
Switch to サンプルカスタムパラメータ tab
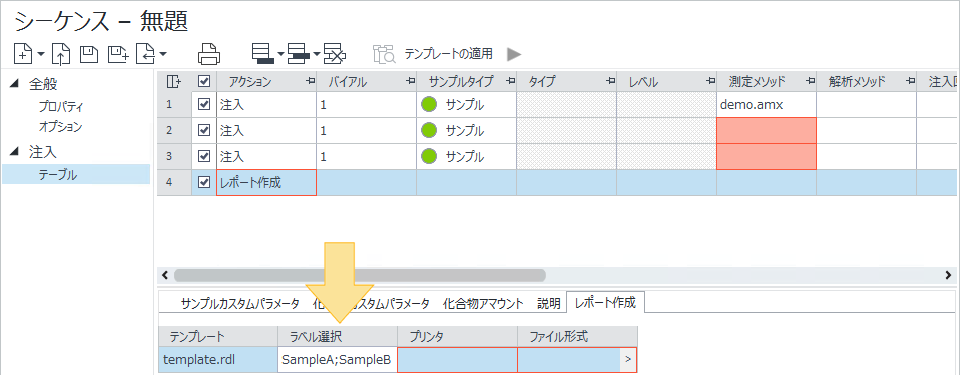(x=241, y=303)
